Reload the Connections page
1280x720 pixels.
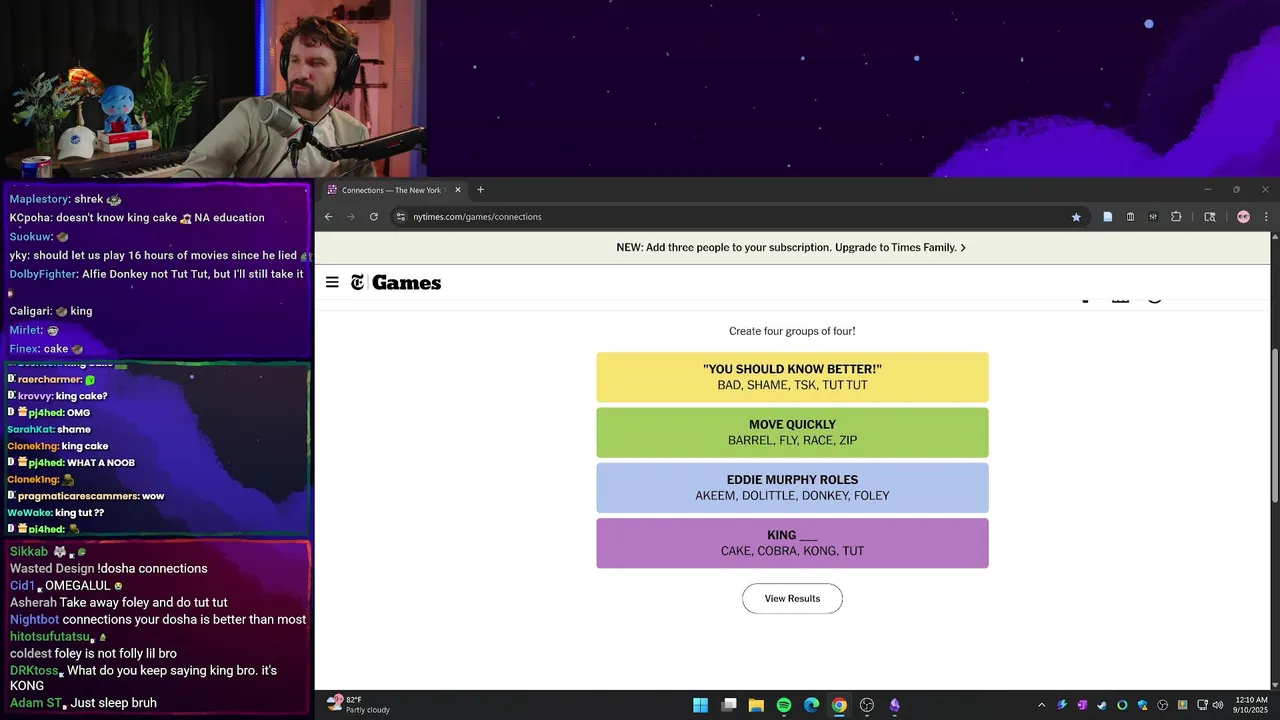tap(374, 217)
